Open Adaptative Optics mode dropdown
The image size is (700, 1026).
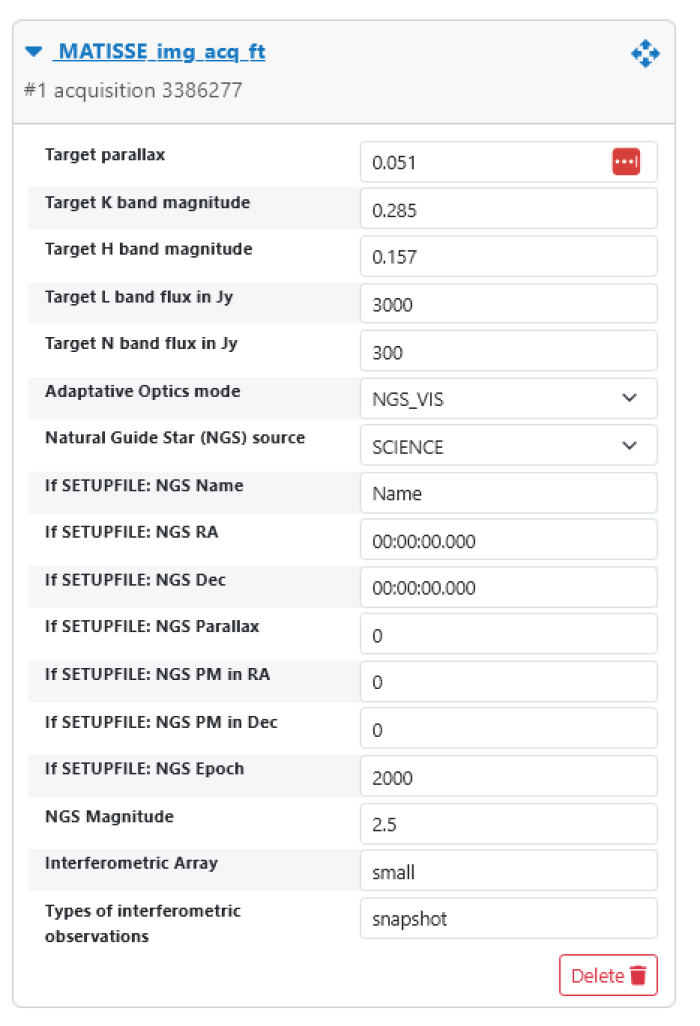pos(508,399)
